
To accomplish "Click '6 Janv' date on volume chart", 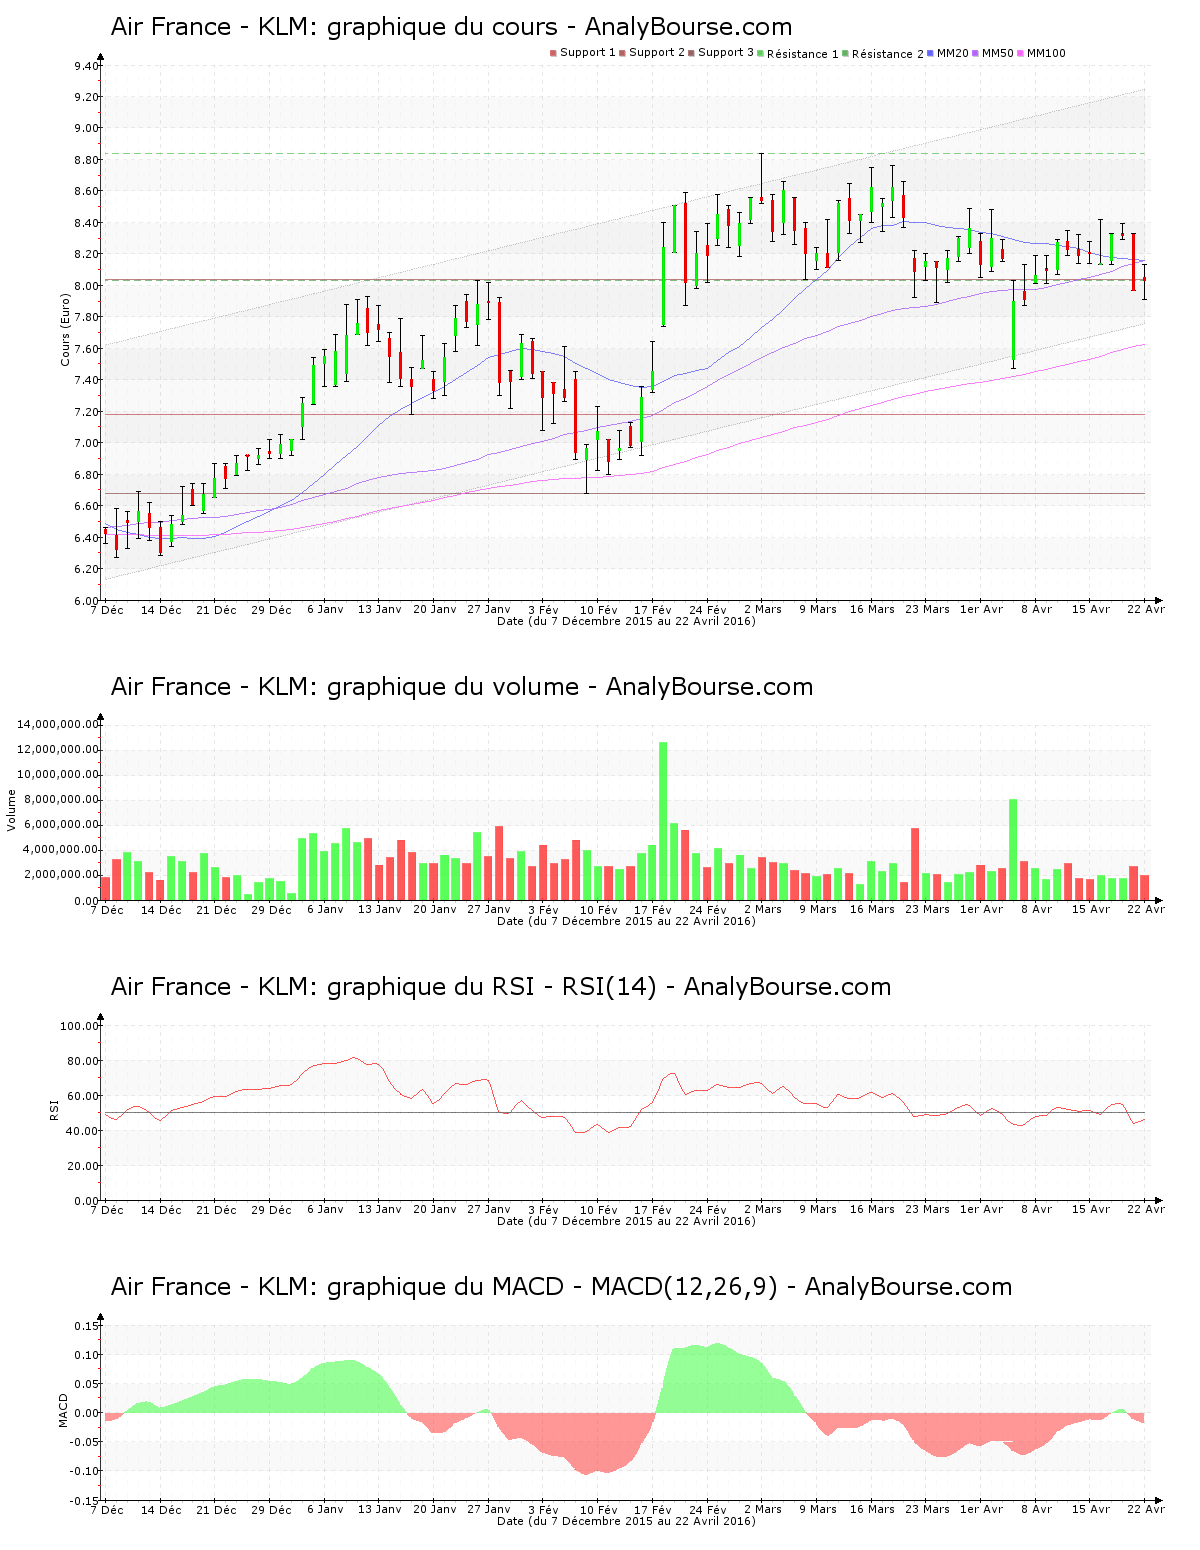I will point(325,910).
